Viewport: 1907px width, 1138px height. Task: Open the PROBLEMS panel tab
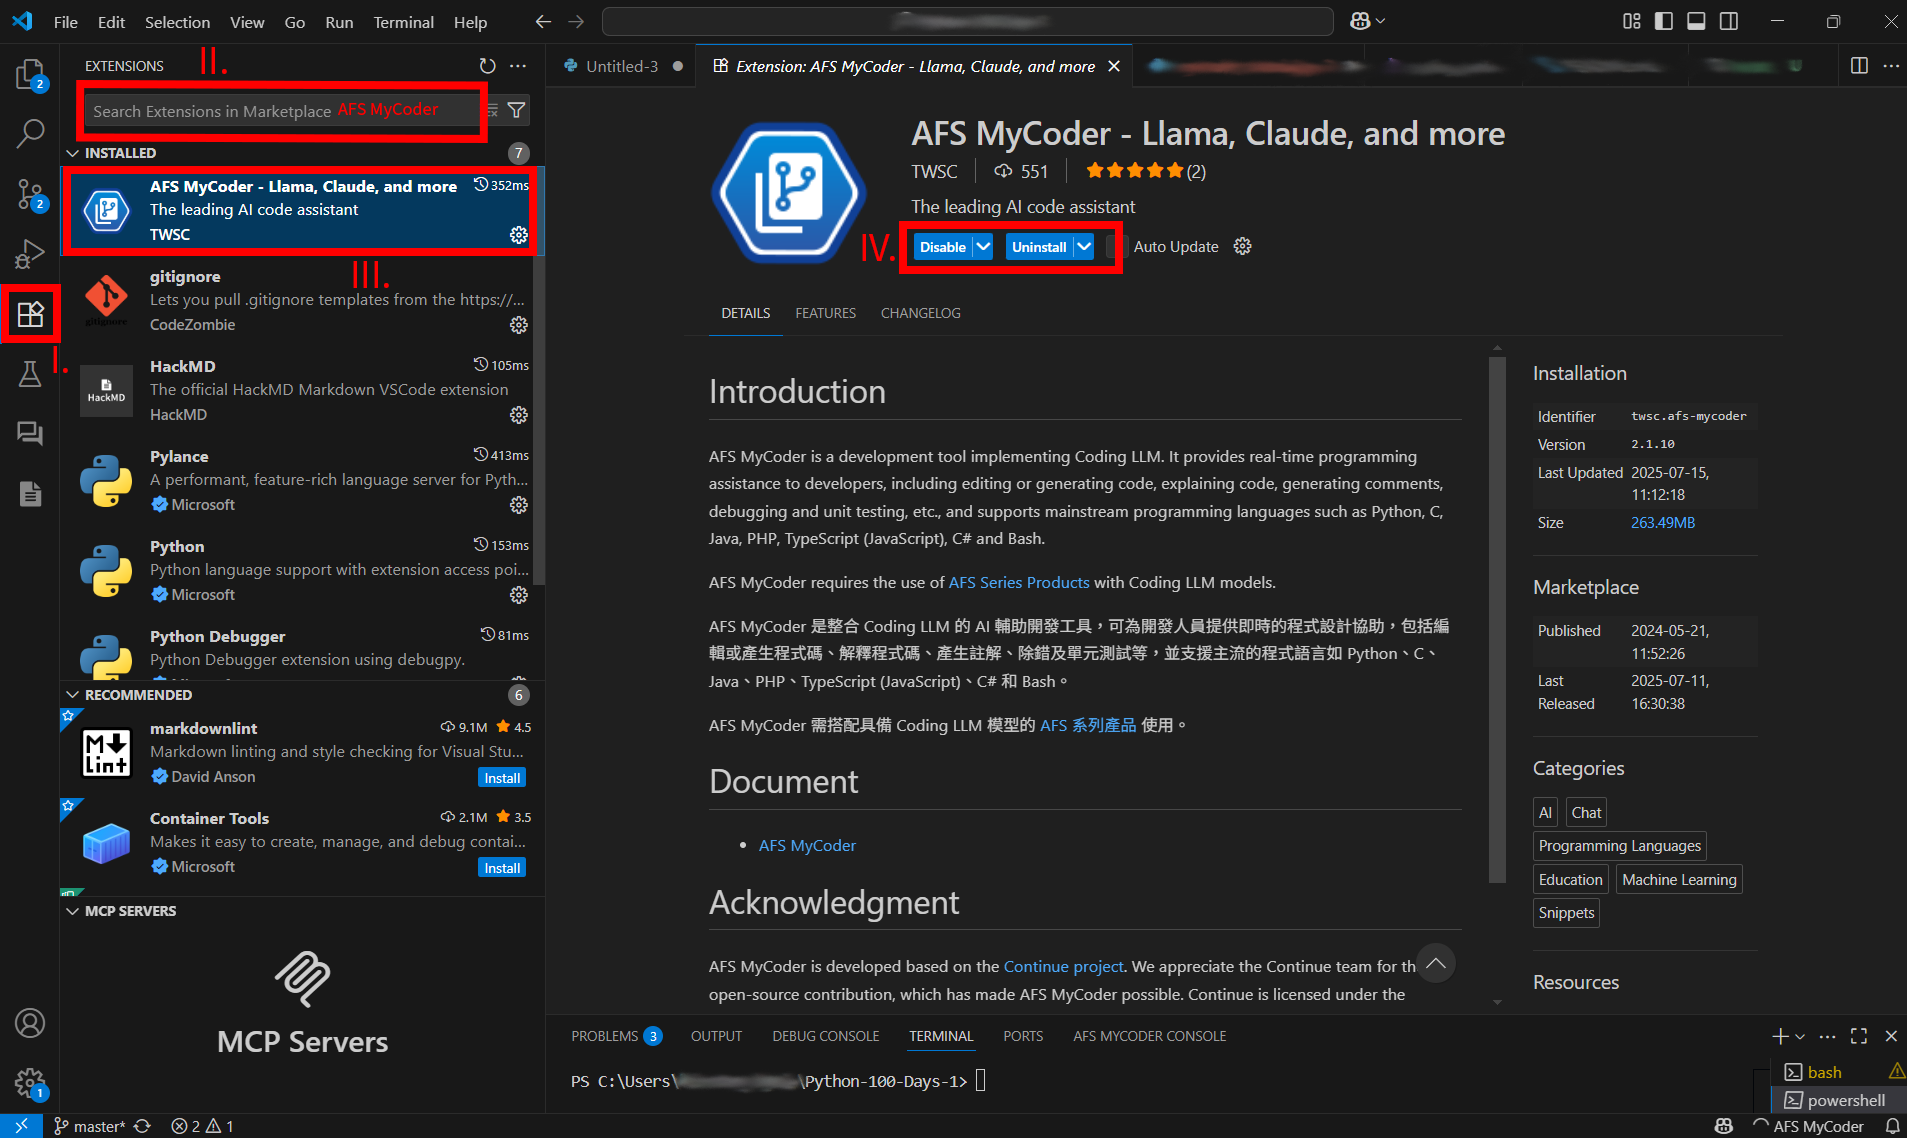616,1036
